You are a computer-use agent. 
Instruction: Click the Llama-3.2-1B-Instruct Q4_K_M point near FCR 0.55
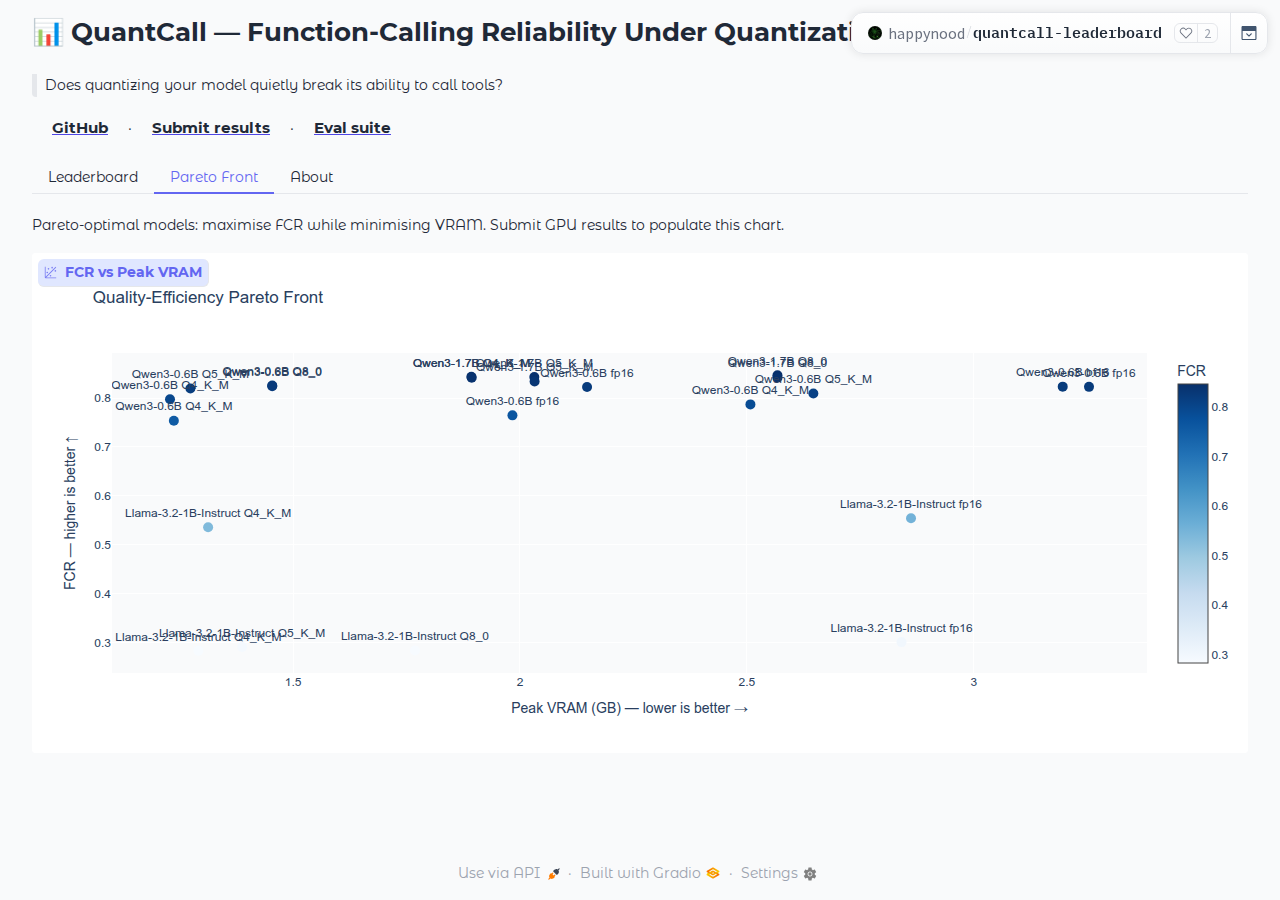[x=208, y=527]
